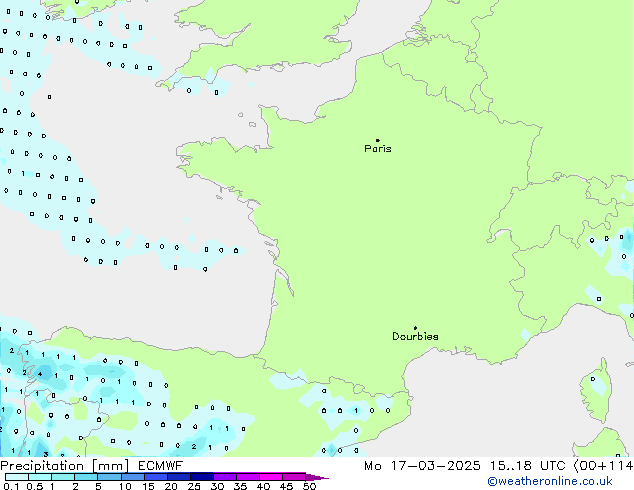This screenshot has width=634, height=490.
Task: Select the 'Precipitation [mm]' title text
Action: click(x=65, y=466)
